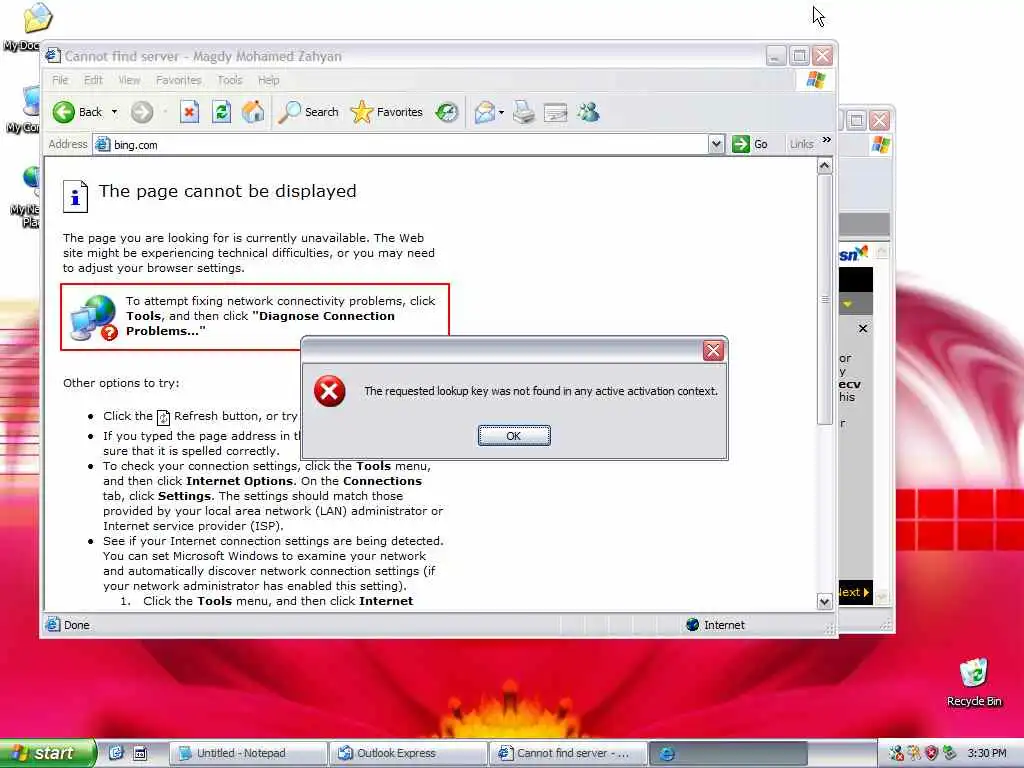This screenshot has width=1024, height=768.
Task: Click the Refresh page icon
Action: (x=221, y=112)
